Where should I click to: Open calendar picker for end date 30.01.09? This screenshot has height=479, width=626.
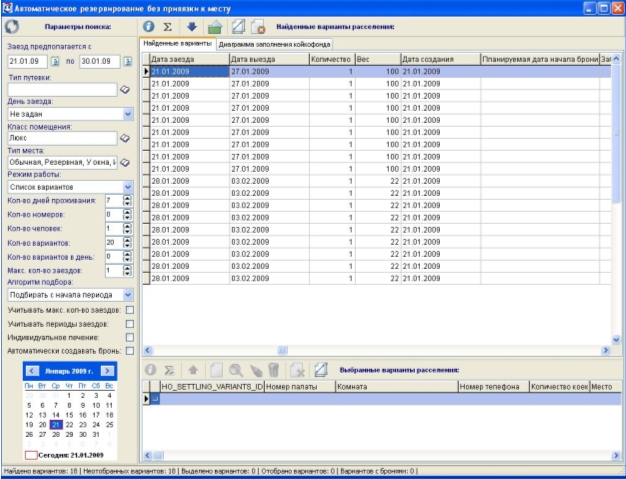[128, 61]
